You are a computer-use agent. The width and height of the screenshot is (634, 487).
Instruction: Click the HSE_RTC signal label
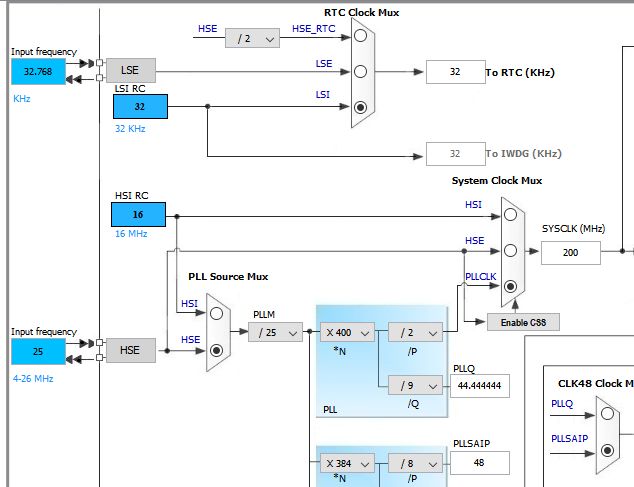[x=314, y=29]
